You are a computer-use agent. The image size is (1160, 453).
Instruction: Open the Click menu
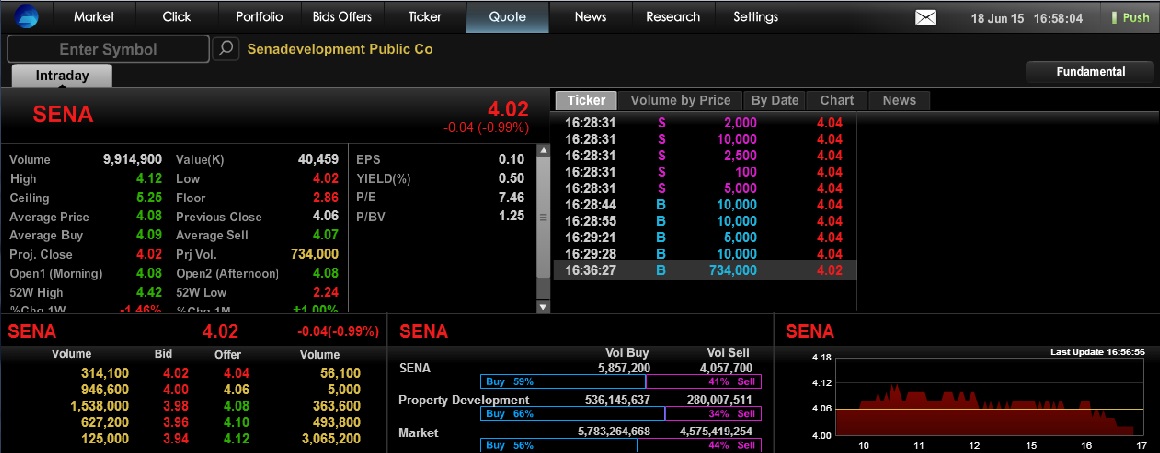click(177, 16)
